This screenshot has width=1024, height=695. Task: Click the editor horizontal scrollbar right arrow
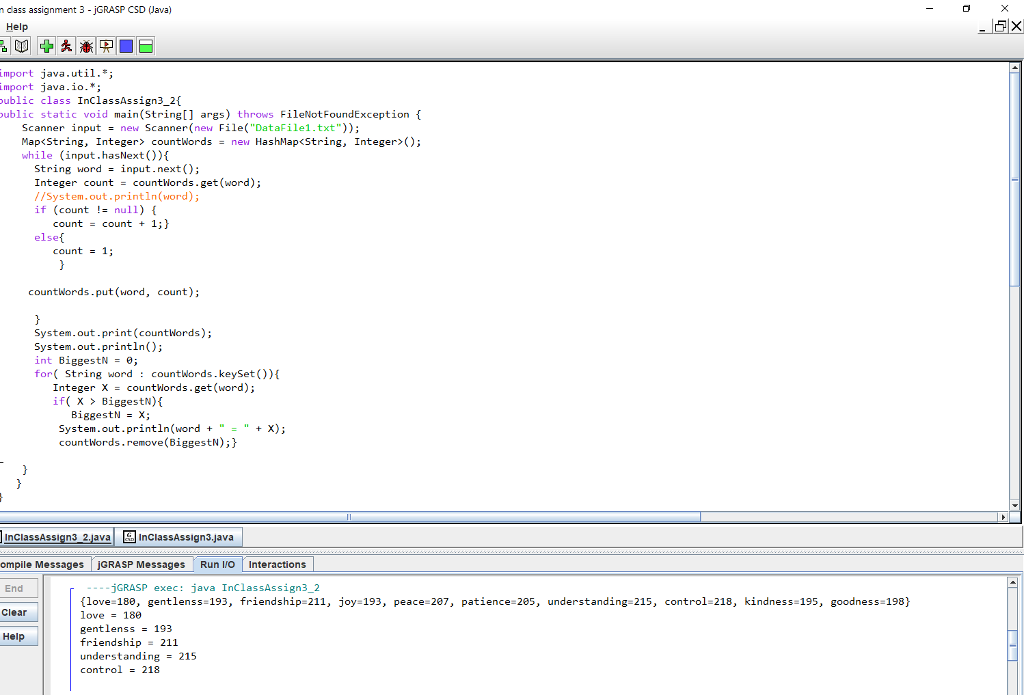[1003, 517]
